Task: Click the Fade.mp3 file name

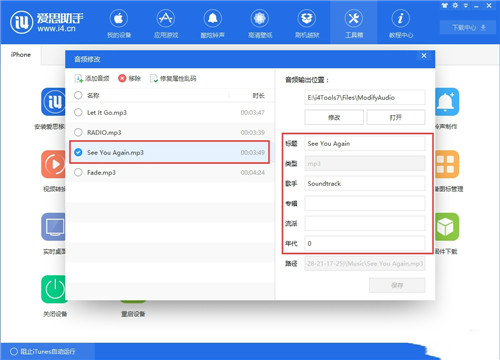Action: 101,173
